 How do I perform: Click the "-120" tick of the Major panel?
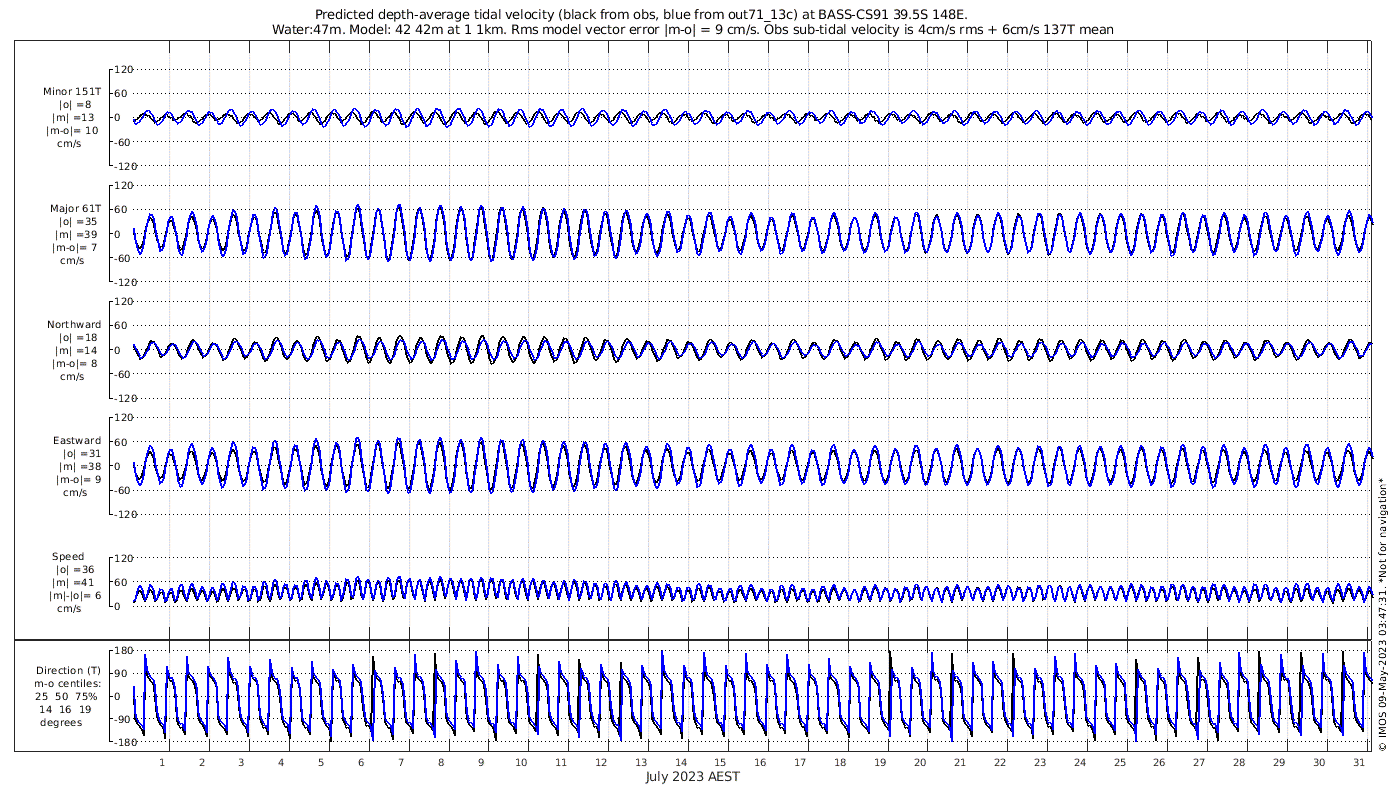(124, 282)
